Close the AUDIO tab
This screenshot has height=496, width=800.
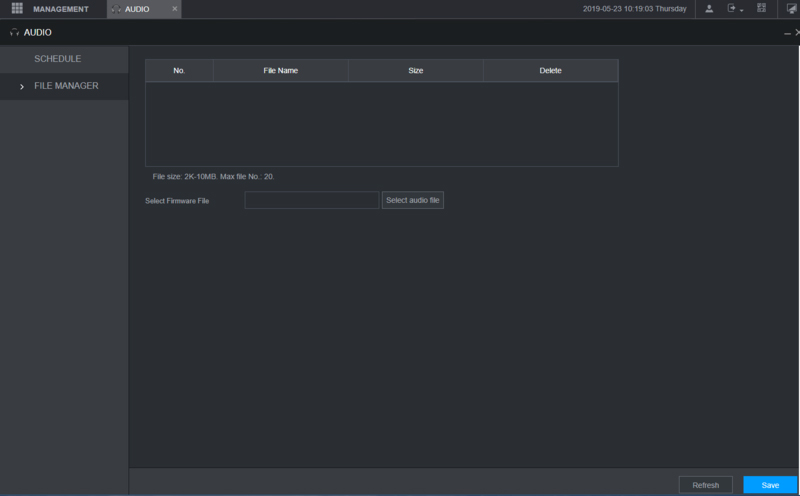coord(175,9)
